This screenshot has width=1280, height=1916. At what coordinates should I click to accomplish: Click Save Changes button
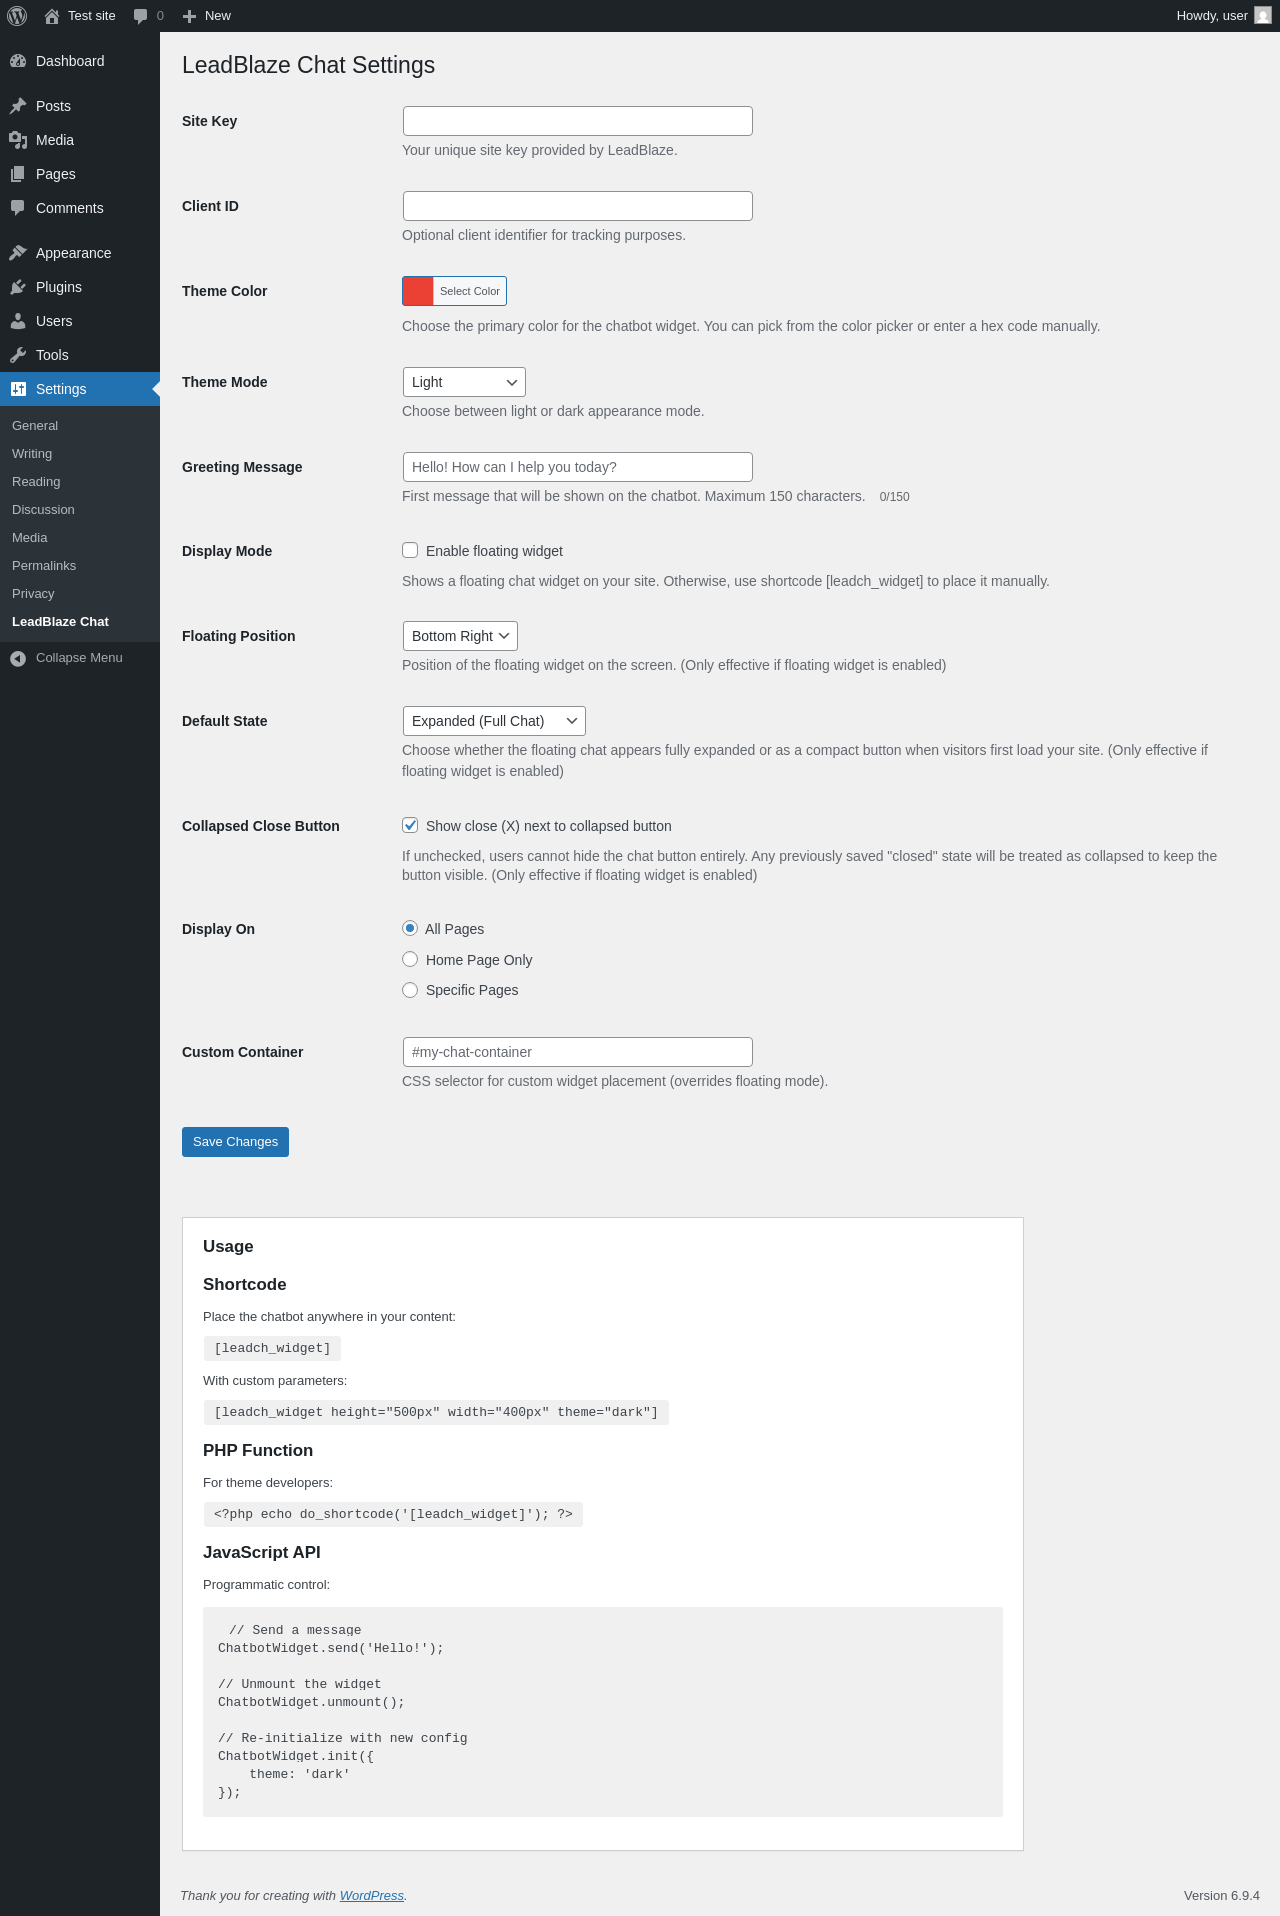click(x=235, y=1142)
